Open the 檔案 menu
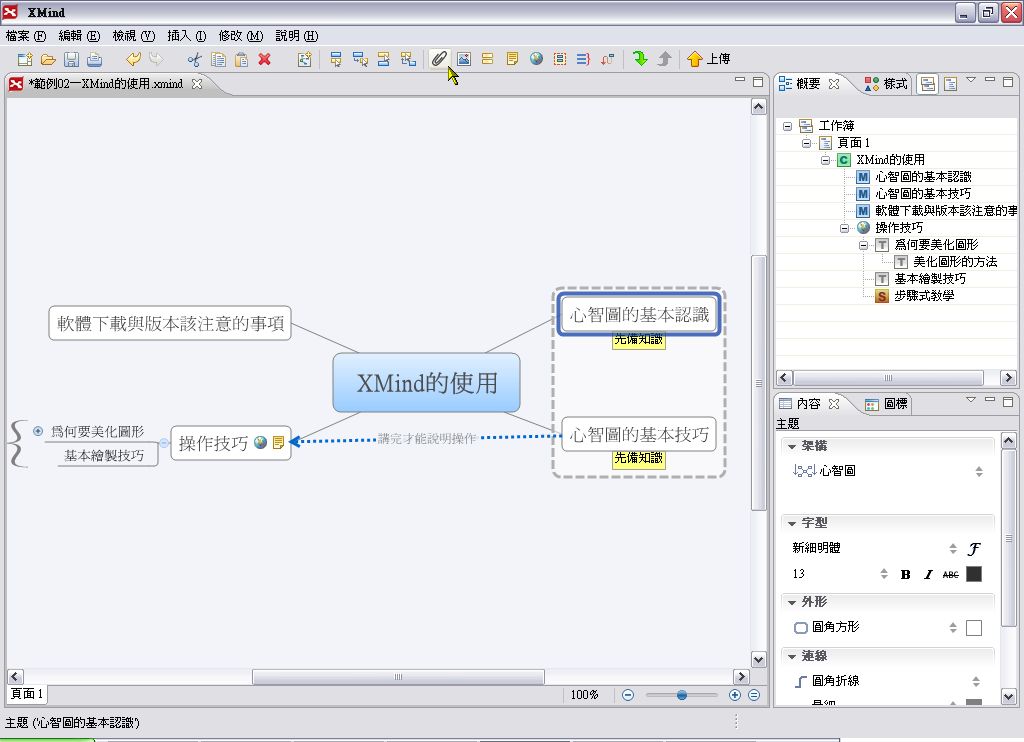This screenshot has width=1024, height=742. click(26, 36)
